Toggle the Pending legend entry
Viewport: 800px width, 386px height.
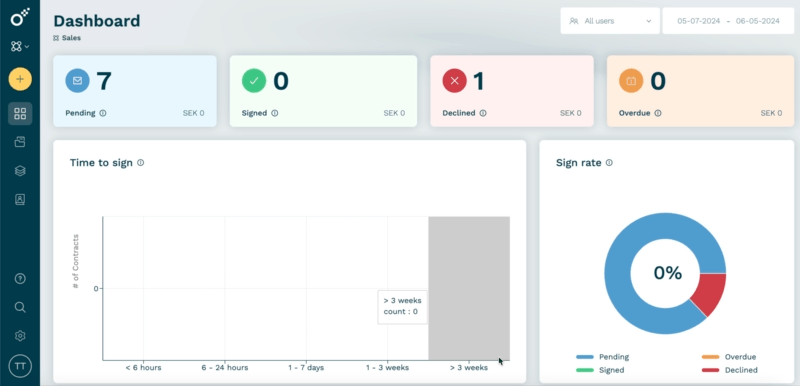point(603,357)
